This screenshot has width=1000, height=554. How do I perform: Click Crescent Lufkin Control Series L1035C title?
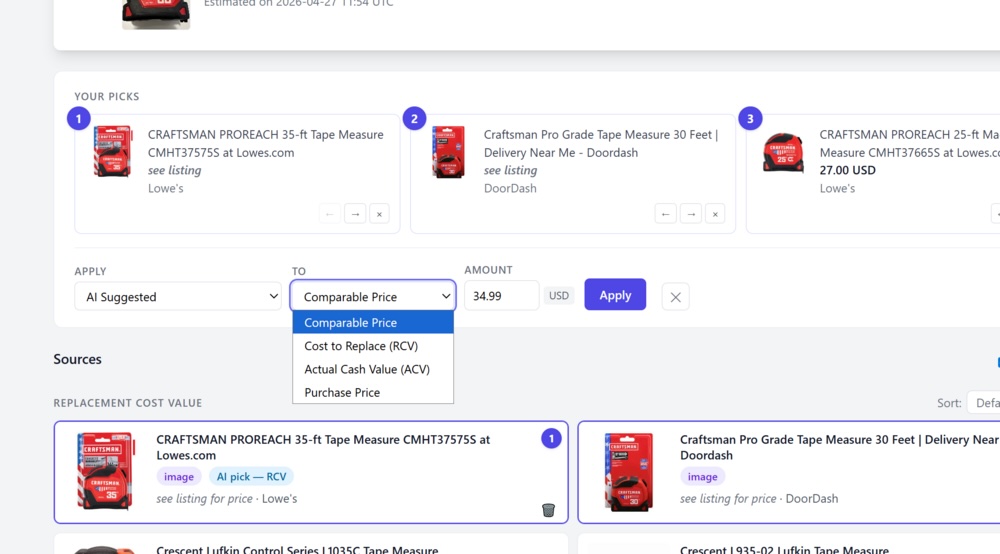[297, 550]
